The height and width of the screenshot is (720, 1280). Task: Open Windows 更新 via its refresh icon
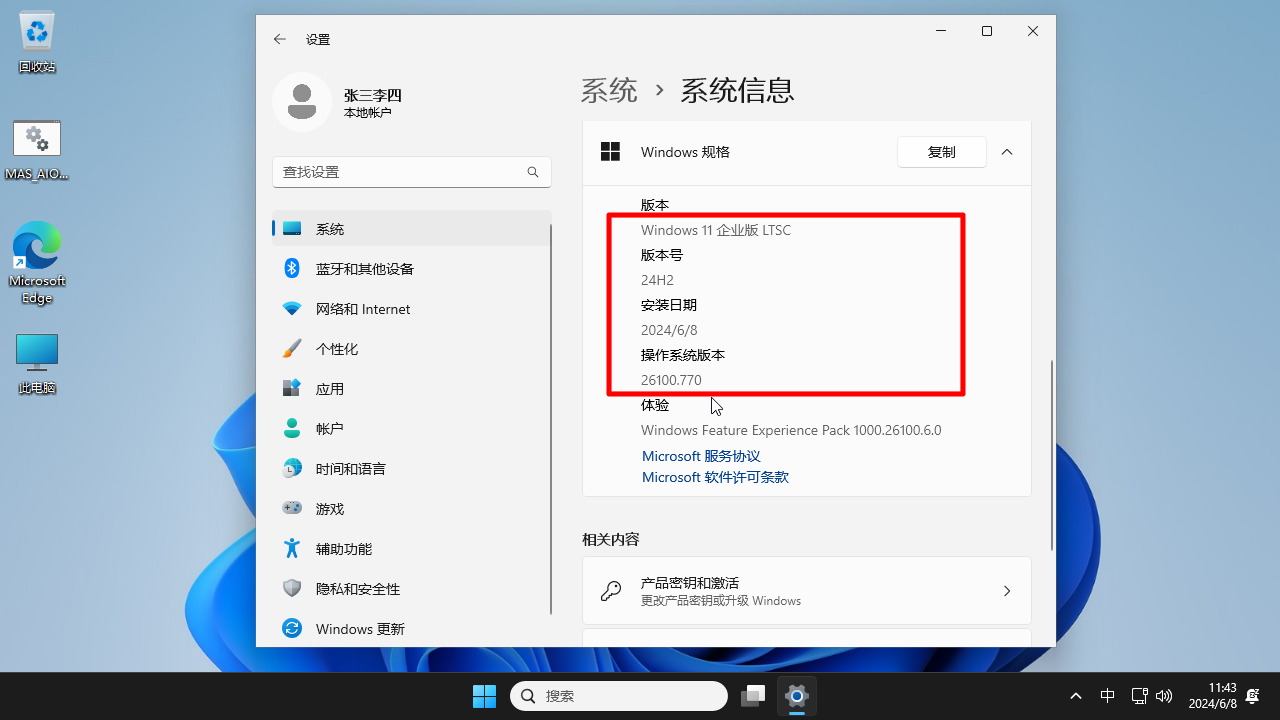point(292,628)
